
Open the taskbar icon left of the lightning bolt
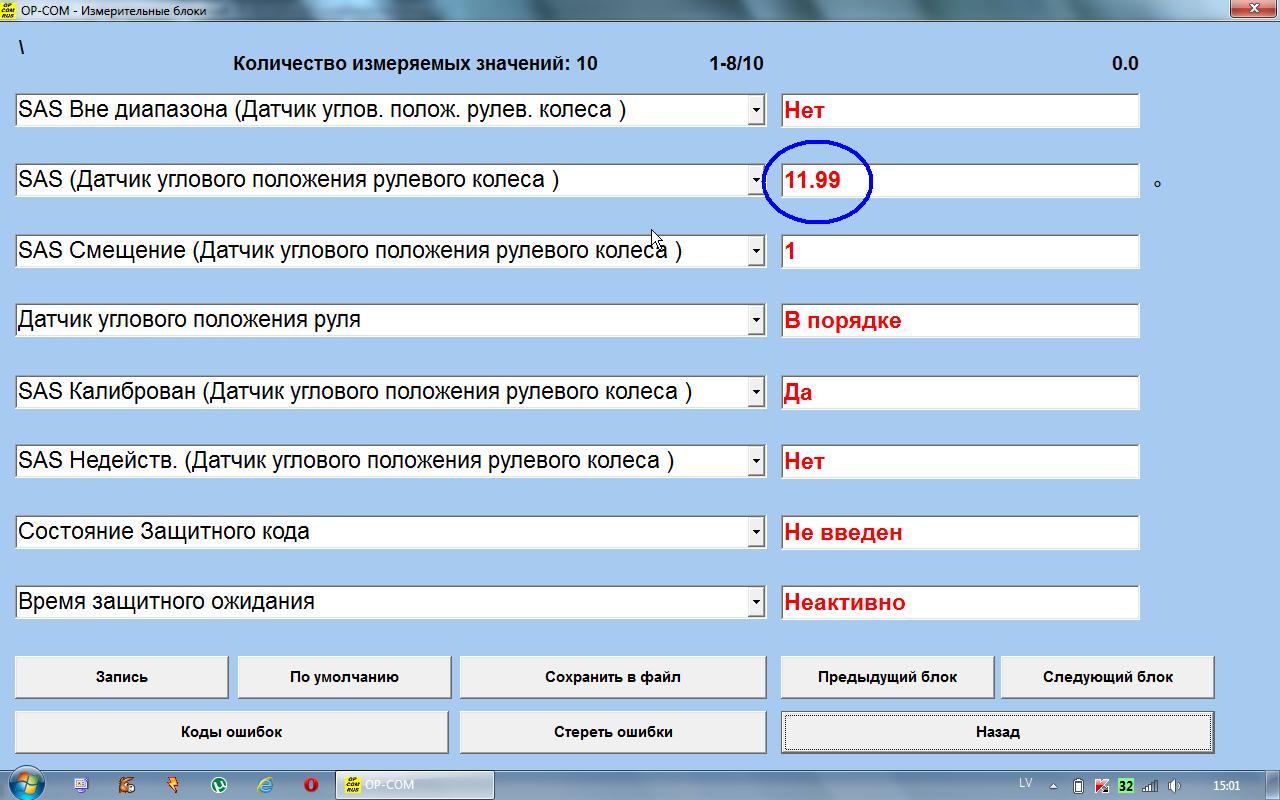pos(127,785)
